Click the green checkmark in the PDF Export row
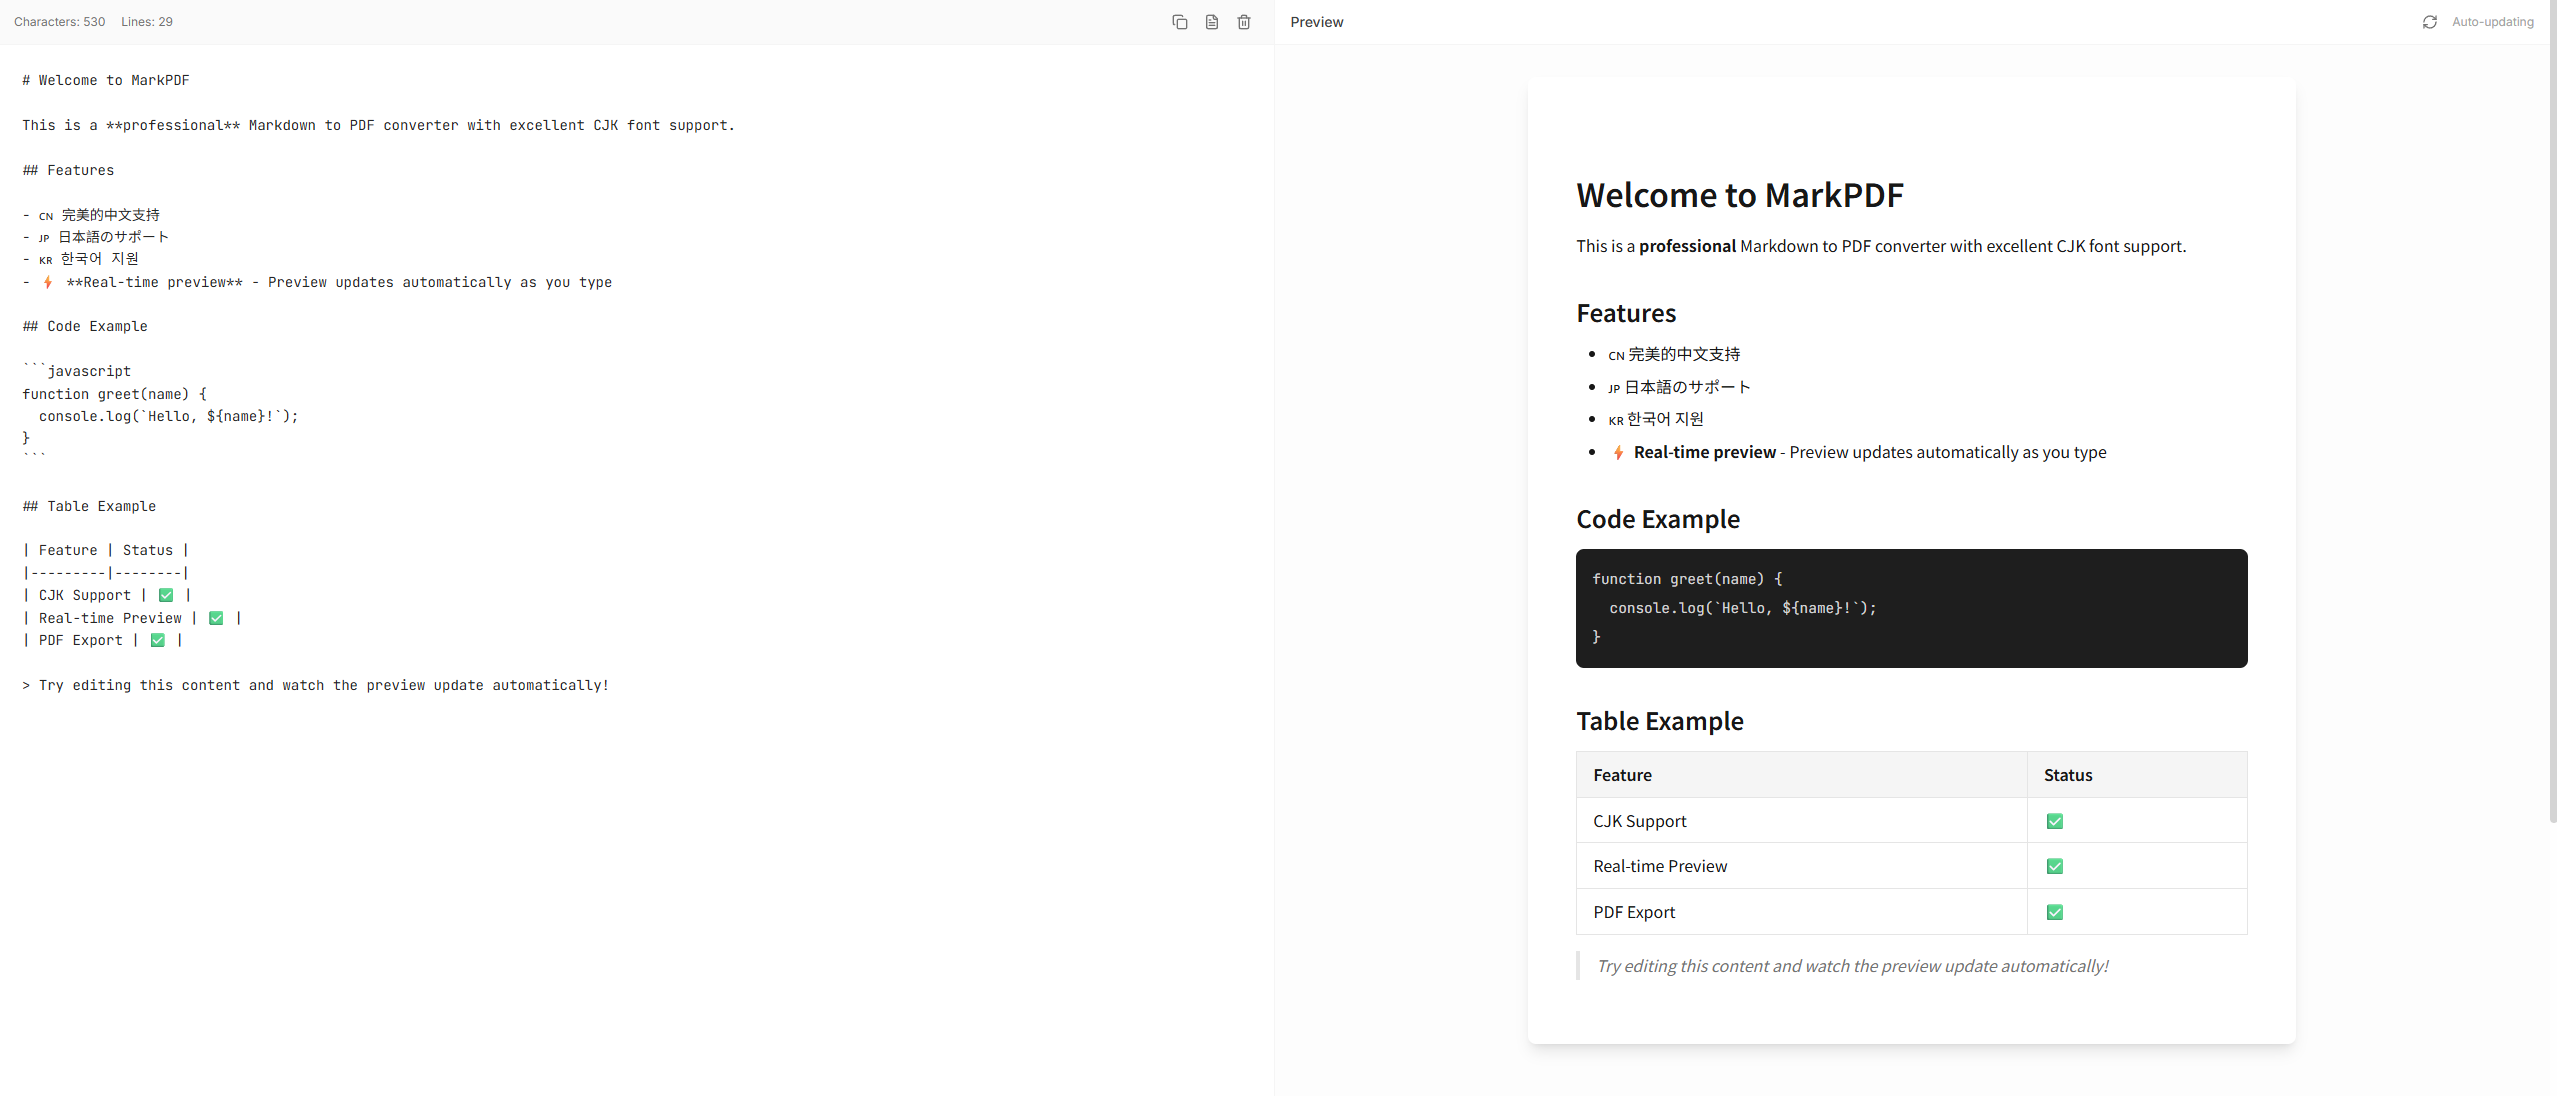Screen dimensions: 2557x1096 [2055, 911]
